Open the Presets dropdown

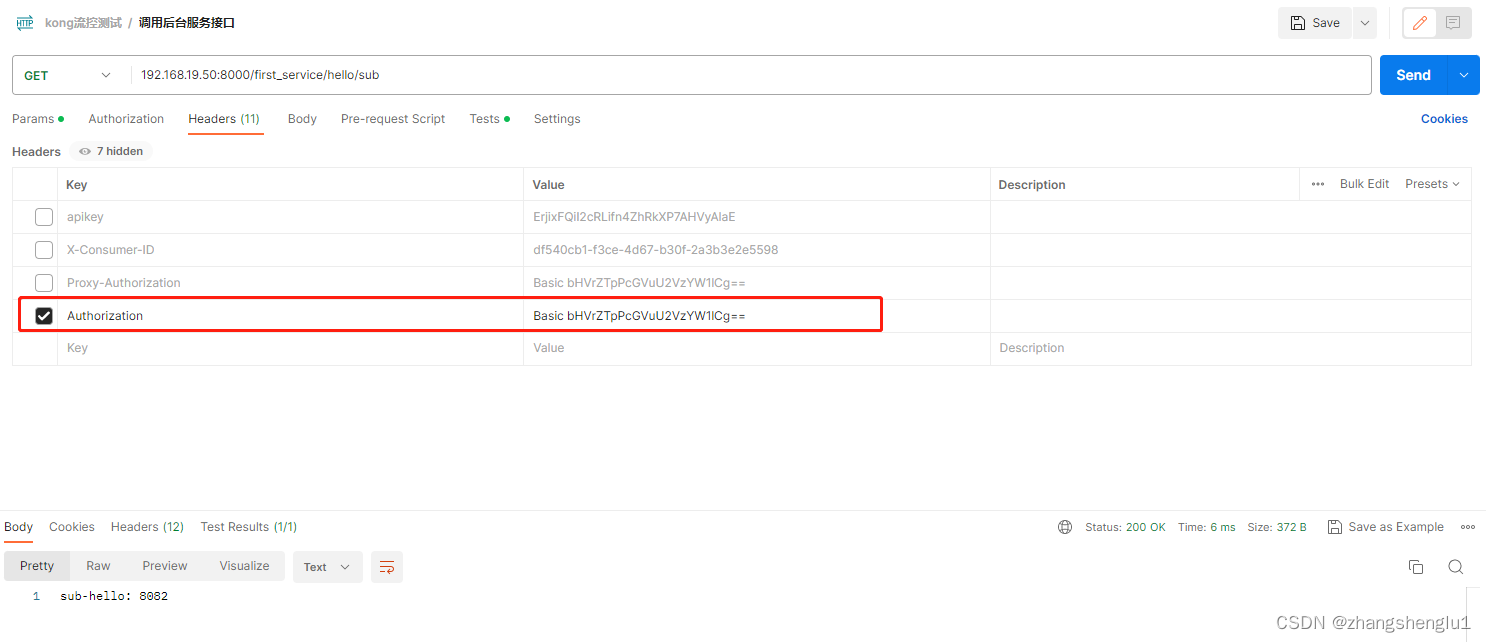[x=1432, y=184]
